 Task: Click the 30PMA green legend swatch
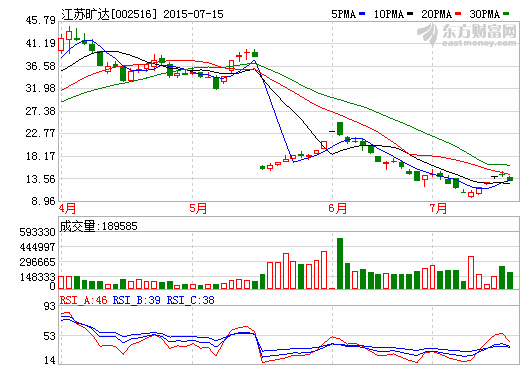pos(506,14)
